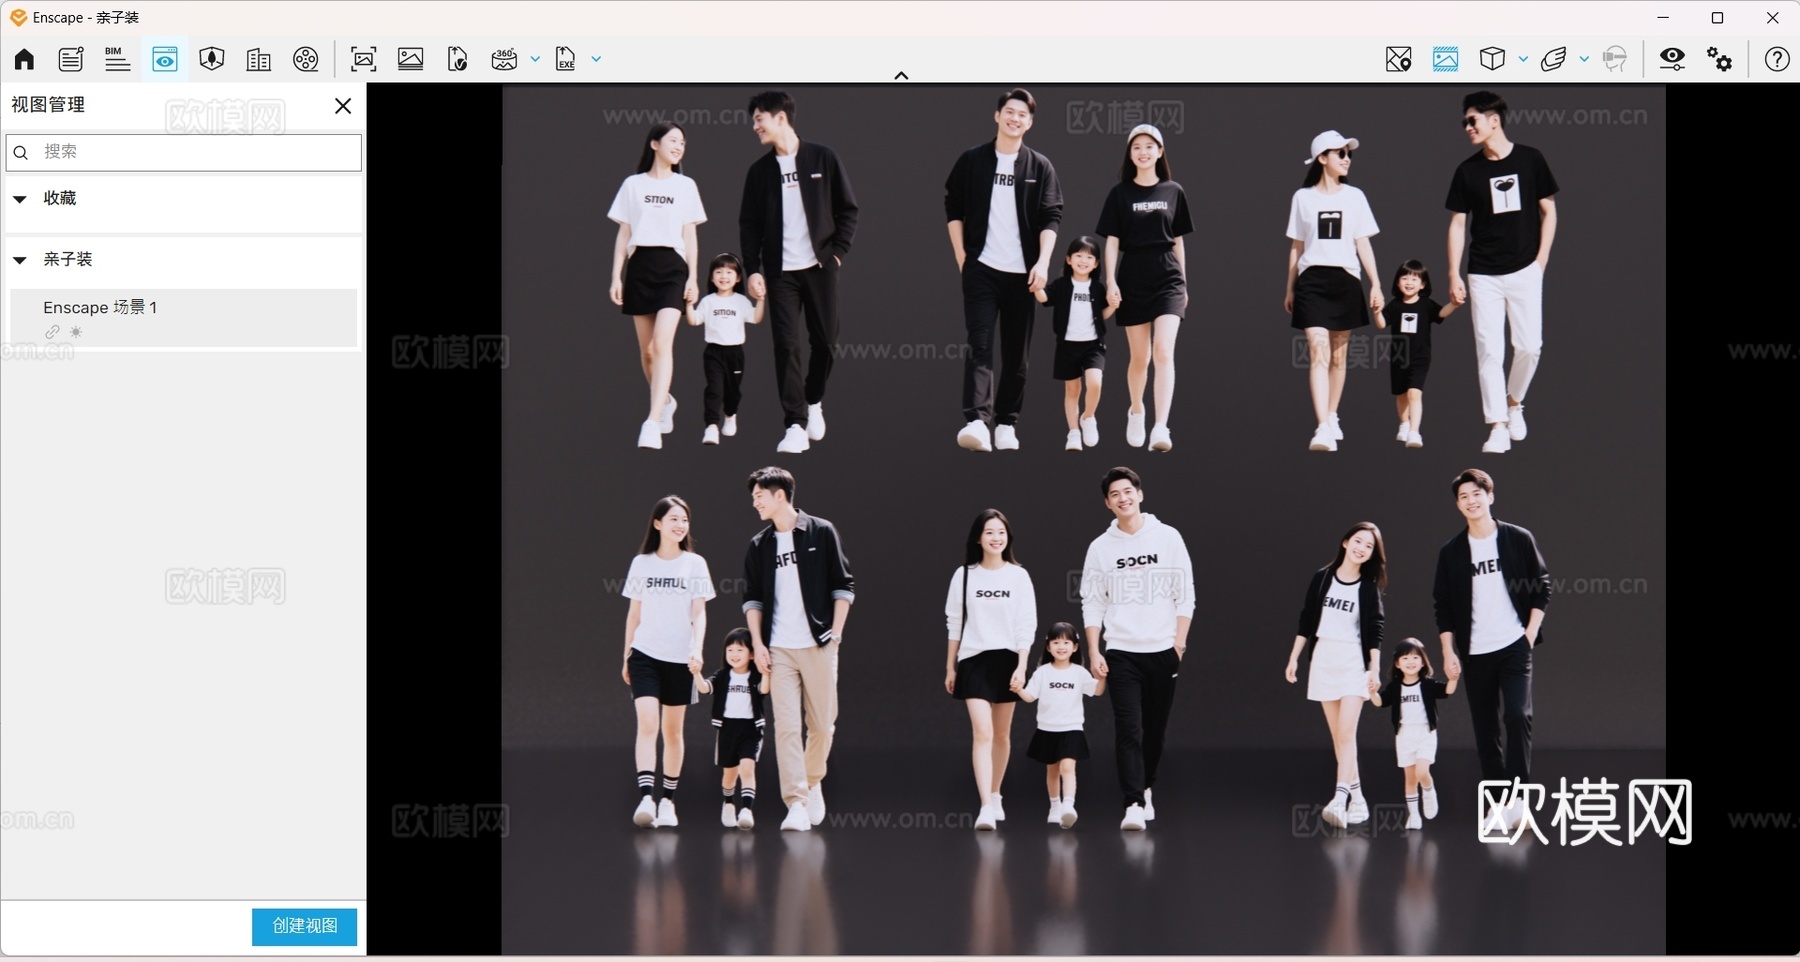Collapse the top toolbar with the chevron
This screenshot has height=962, width=1800.
tap(901, 75)
